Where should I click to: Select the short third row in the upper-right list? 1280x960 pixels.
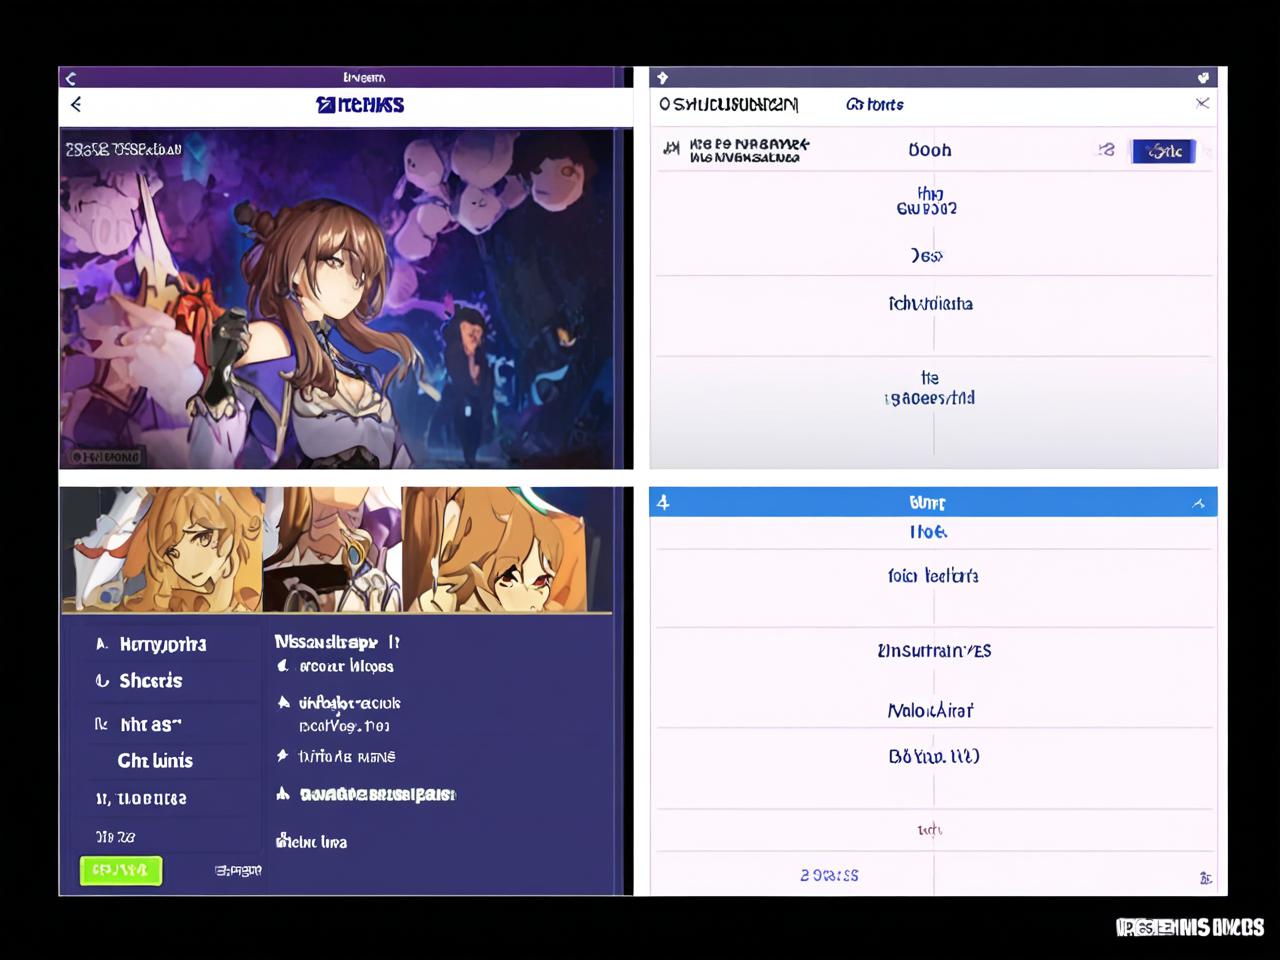click(x=928, y=255)
